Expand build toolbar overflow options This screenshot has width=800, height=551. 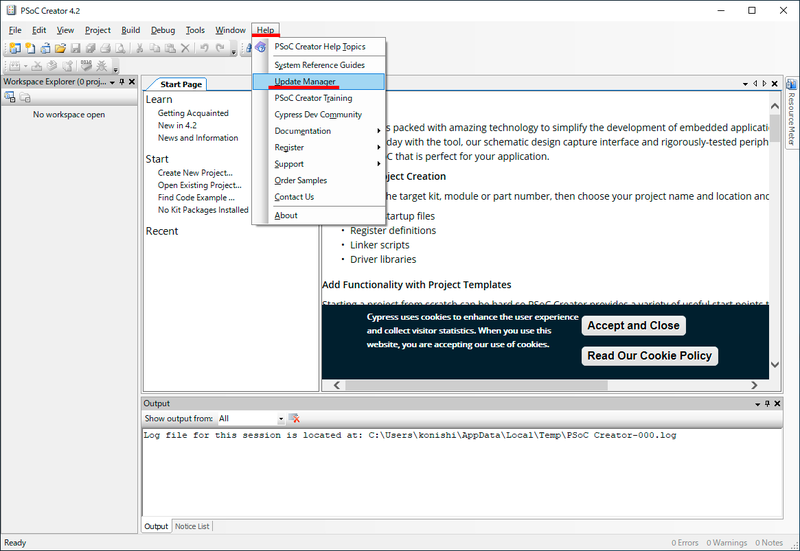tap(115, 67)
